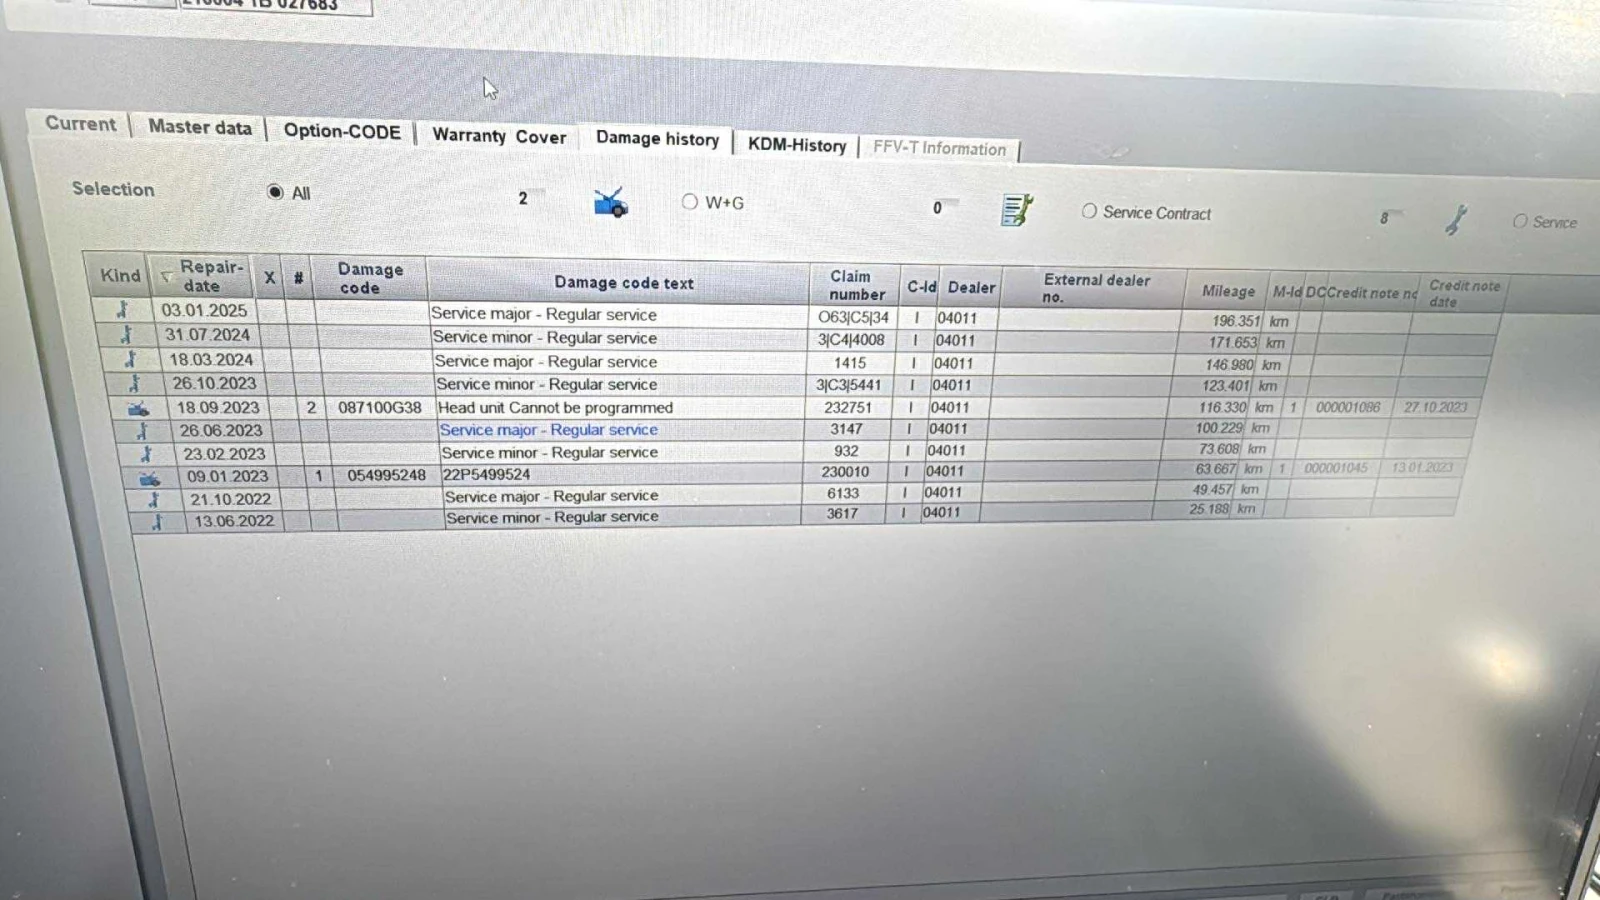
Task: Click service icon in 31.07.2024 row
Action: coord(126,335)
